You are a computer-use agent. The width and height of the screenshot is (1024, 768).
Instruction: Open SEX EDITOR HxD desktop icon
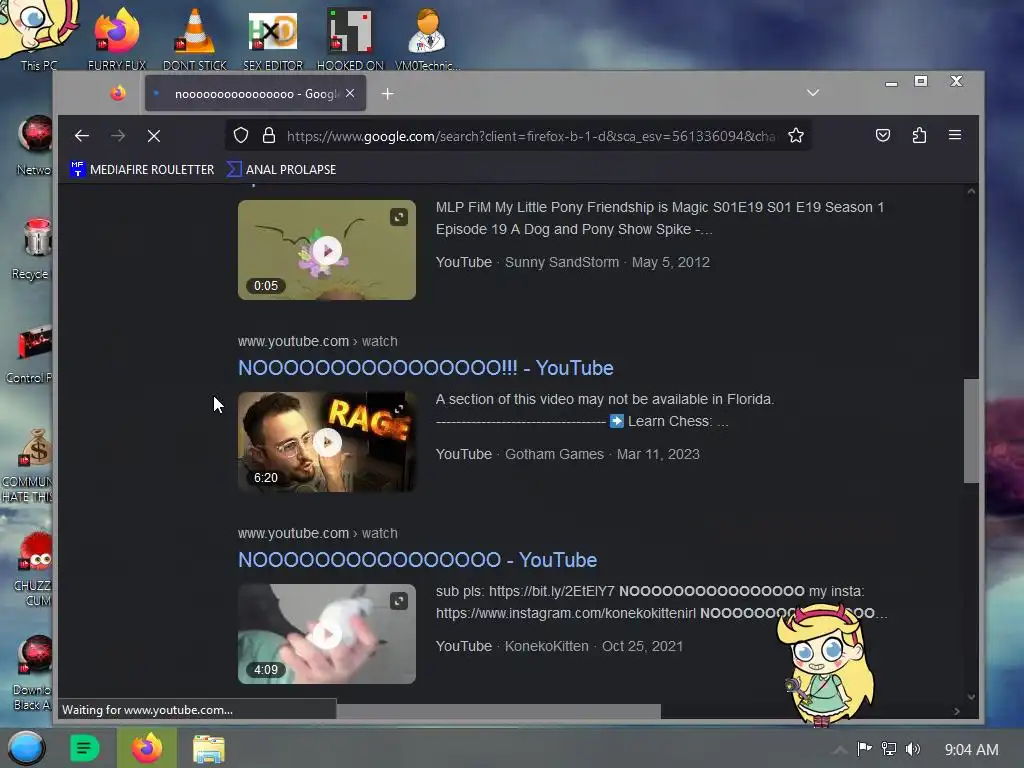(x=273, y=38)
